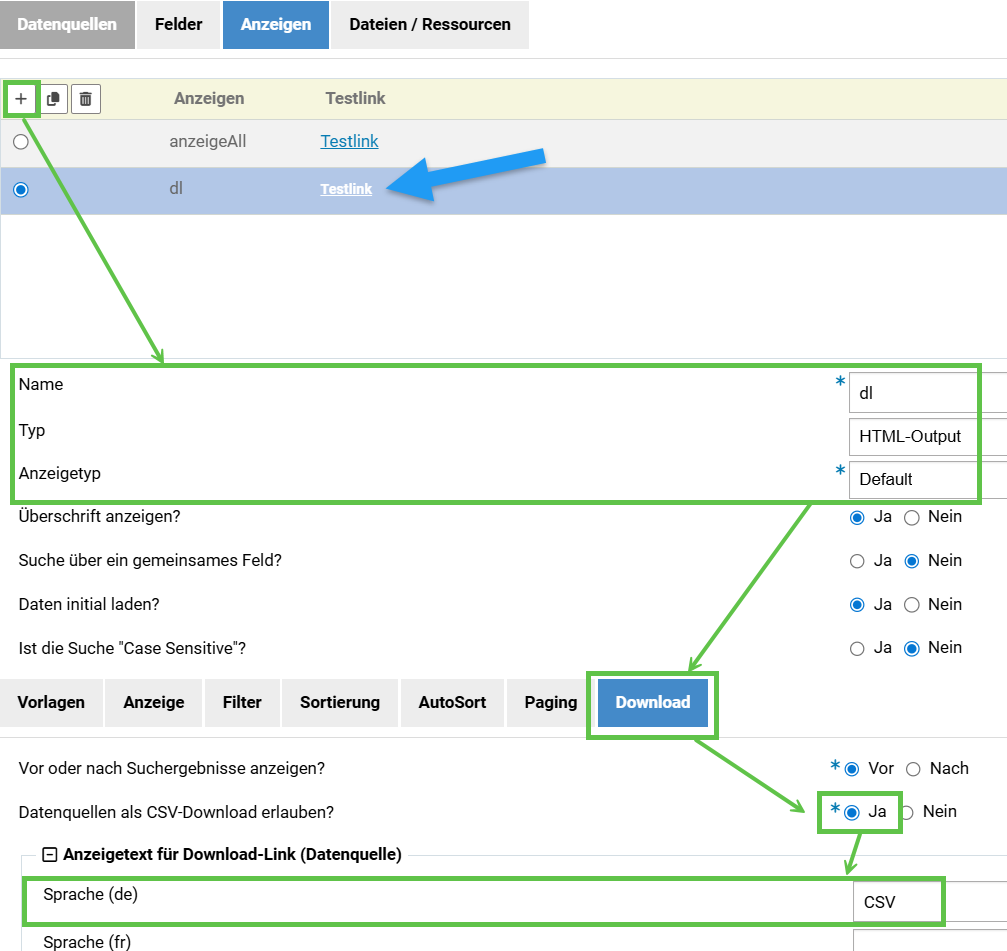Set Daten initial laden to Nein
The image size is (1007, 951).
(912, 605)
